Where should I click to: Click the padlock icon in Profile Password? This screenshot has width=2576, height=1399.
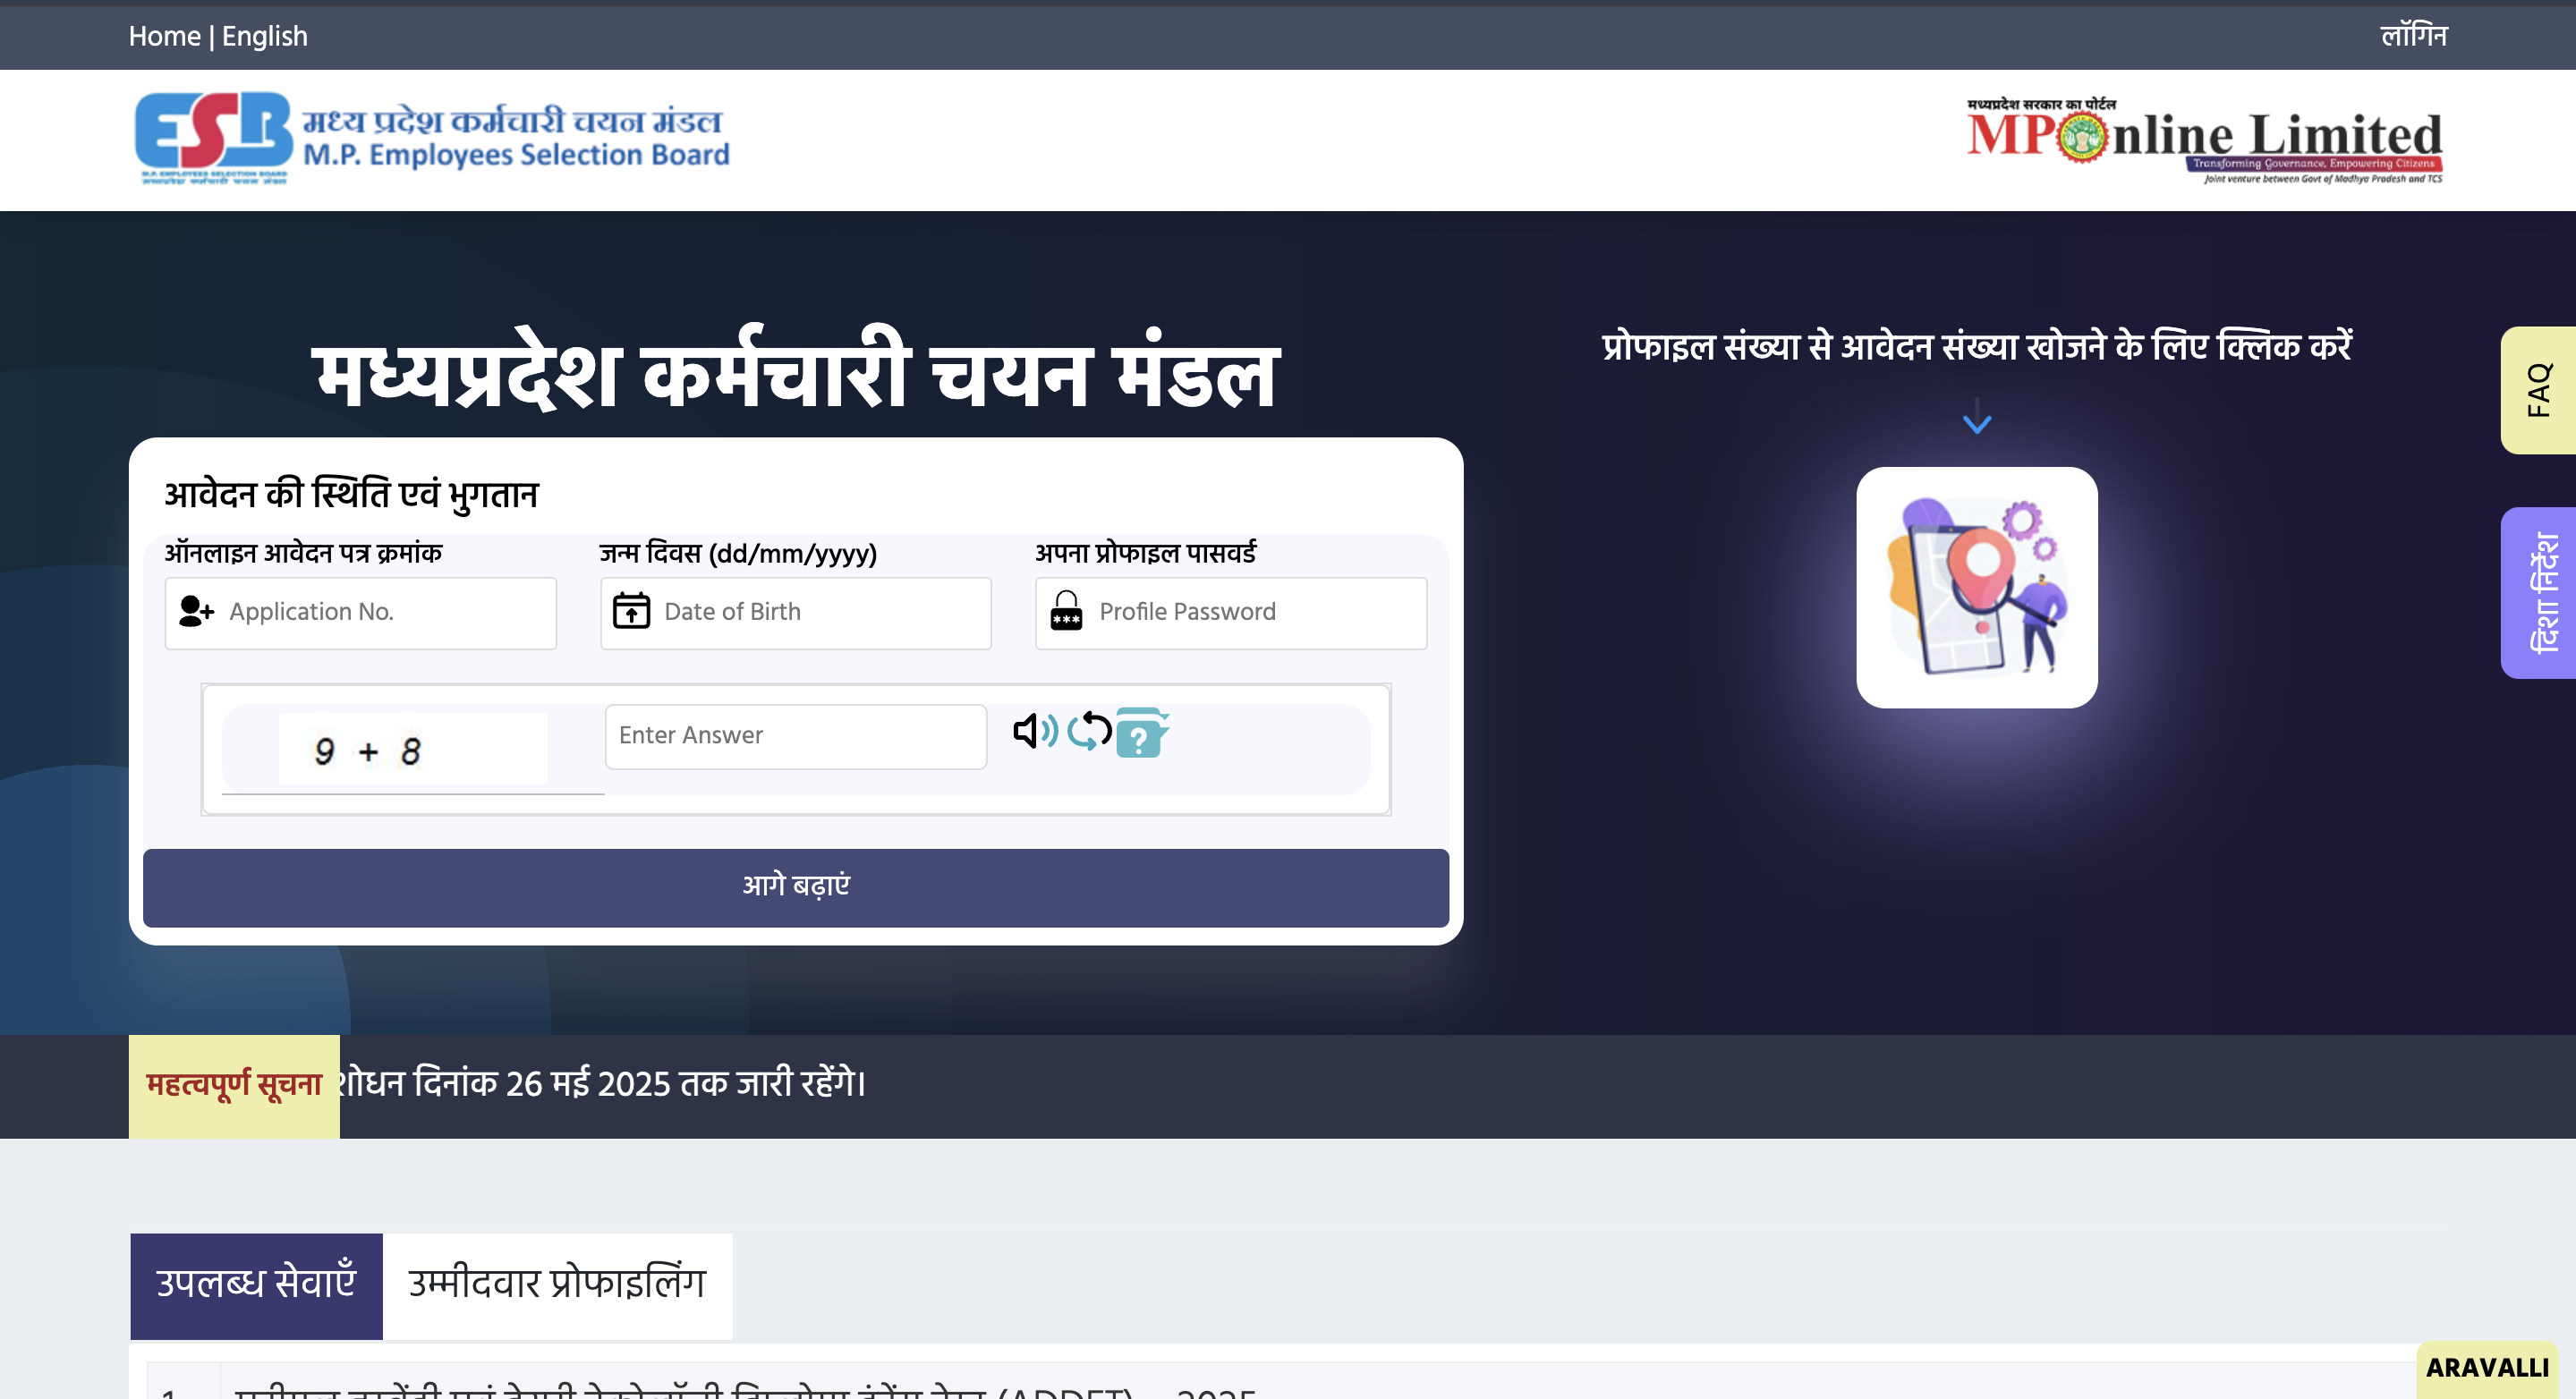point(1066,611)
